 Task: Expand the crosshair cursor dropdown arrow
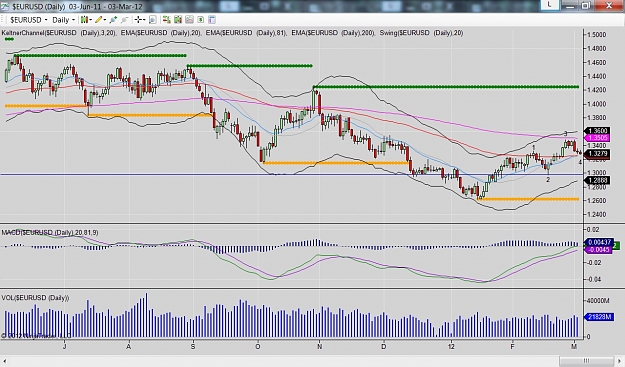(x=144, y=20)
